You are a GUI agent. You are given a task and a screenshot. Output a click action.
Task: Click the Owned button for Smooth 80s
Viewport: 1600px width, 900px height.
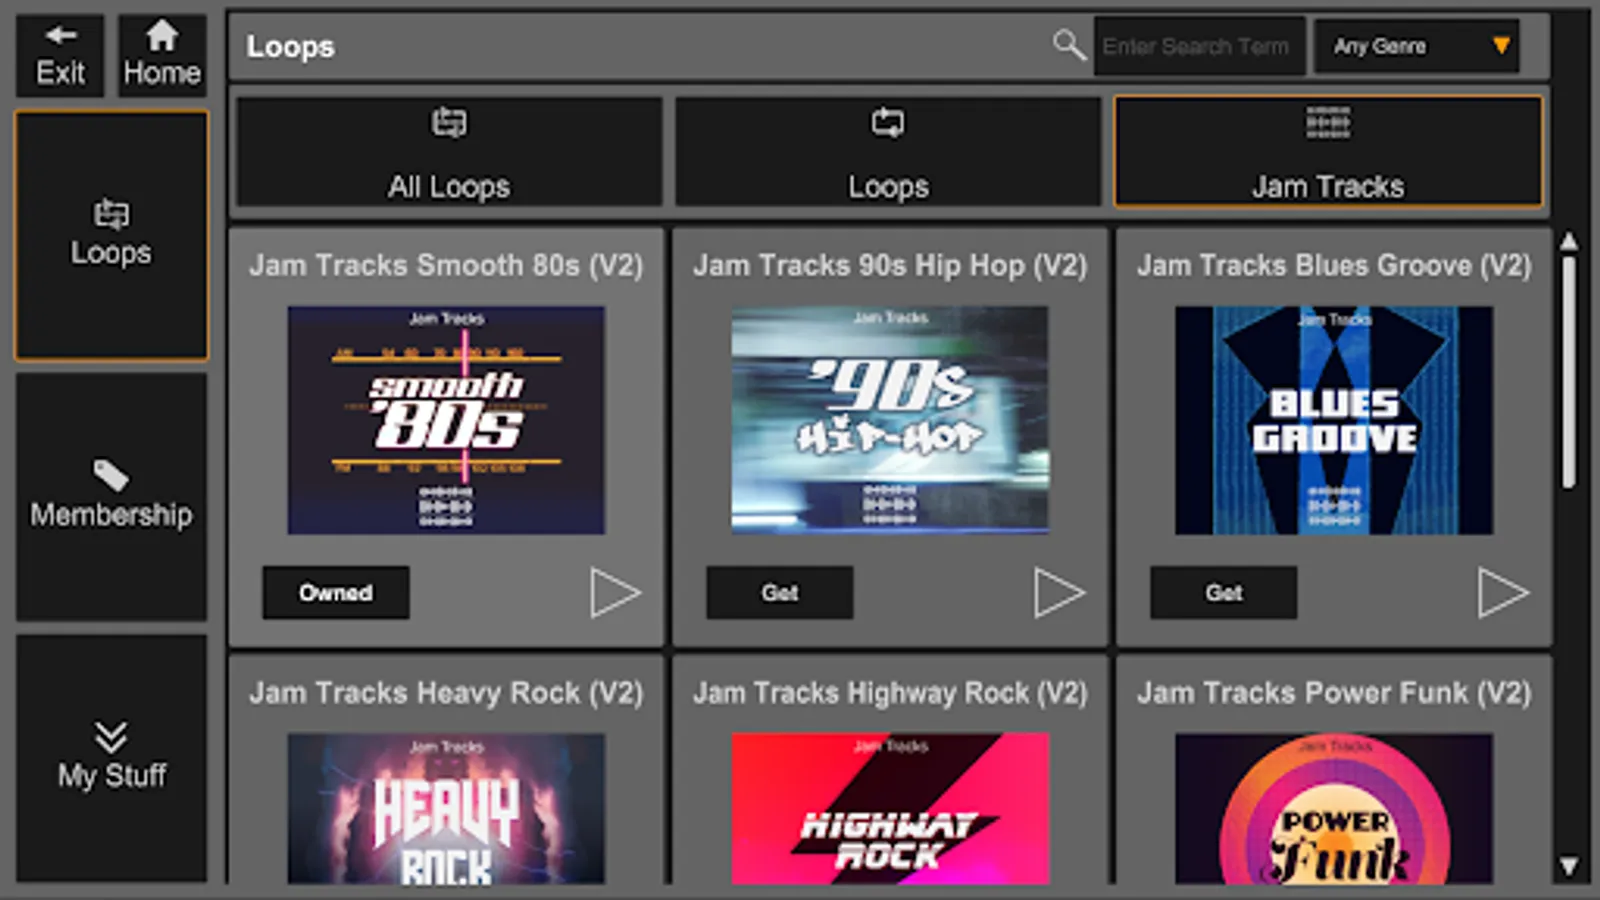click(336, 593)
